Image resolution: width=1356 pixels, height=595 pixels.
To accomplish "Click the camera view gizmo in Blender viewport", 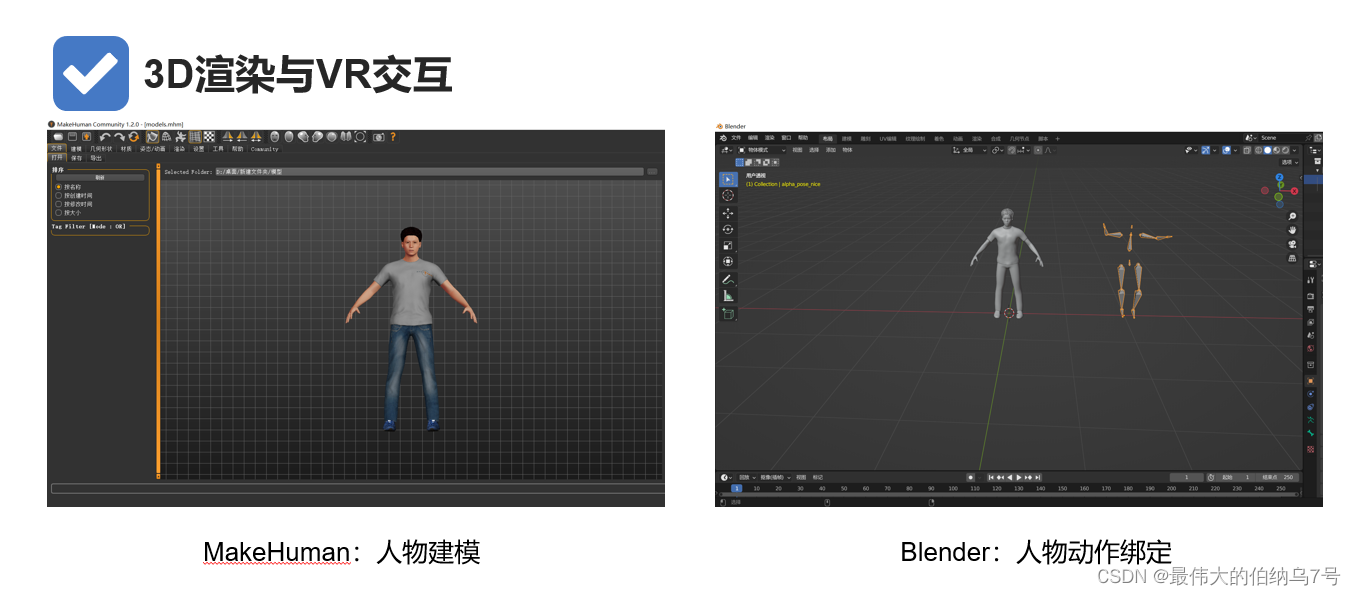I will tap(1292, 244).
